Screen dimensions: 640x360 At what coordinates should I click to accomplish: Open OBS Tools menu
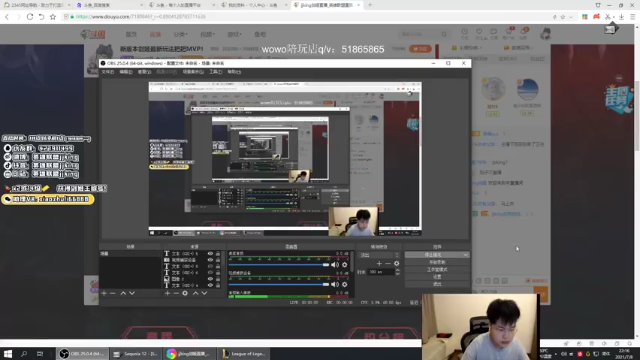pos(216,72)
